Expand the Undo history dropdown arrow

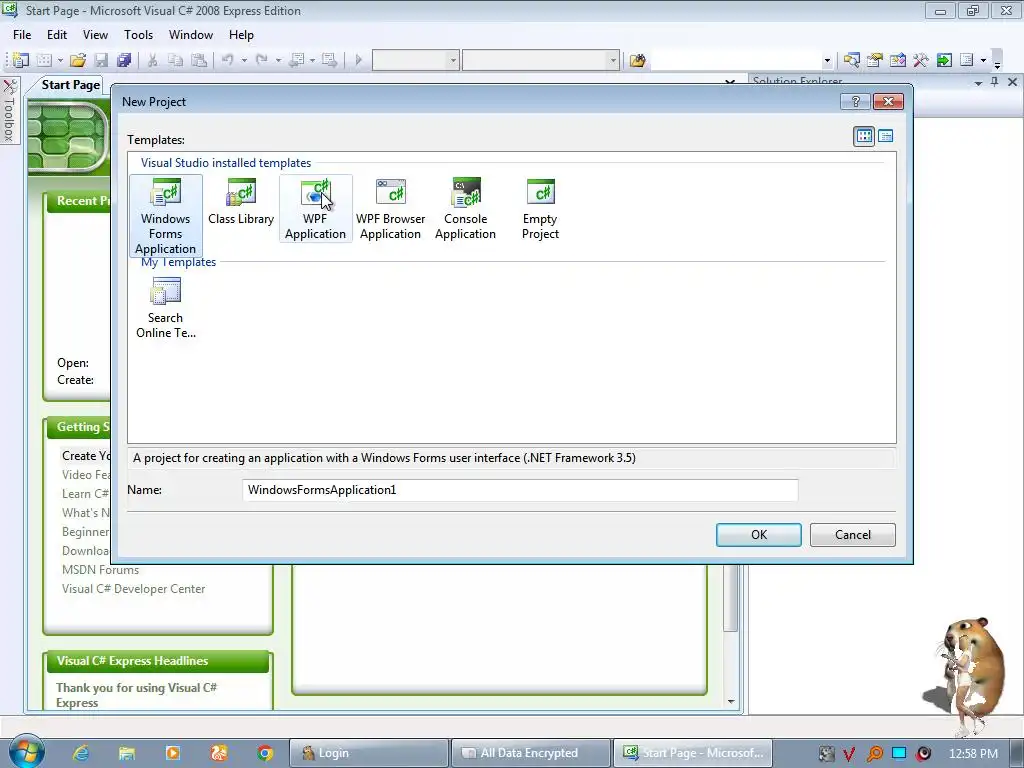(244, 60)
